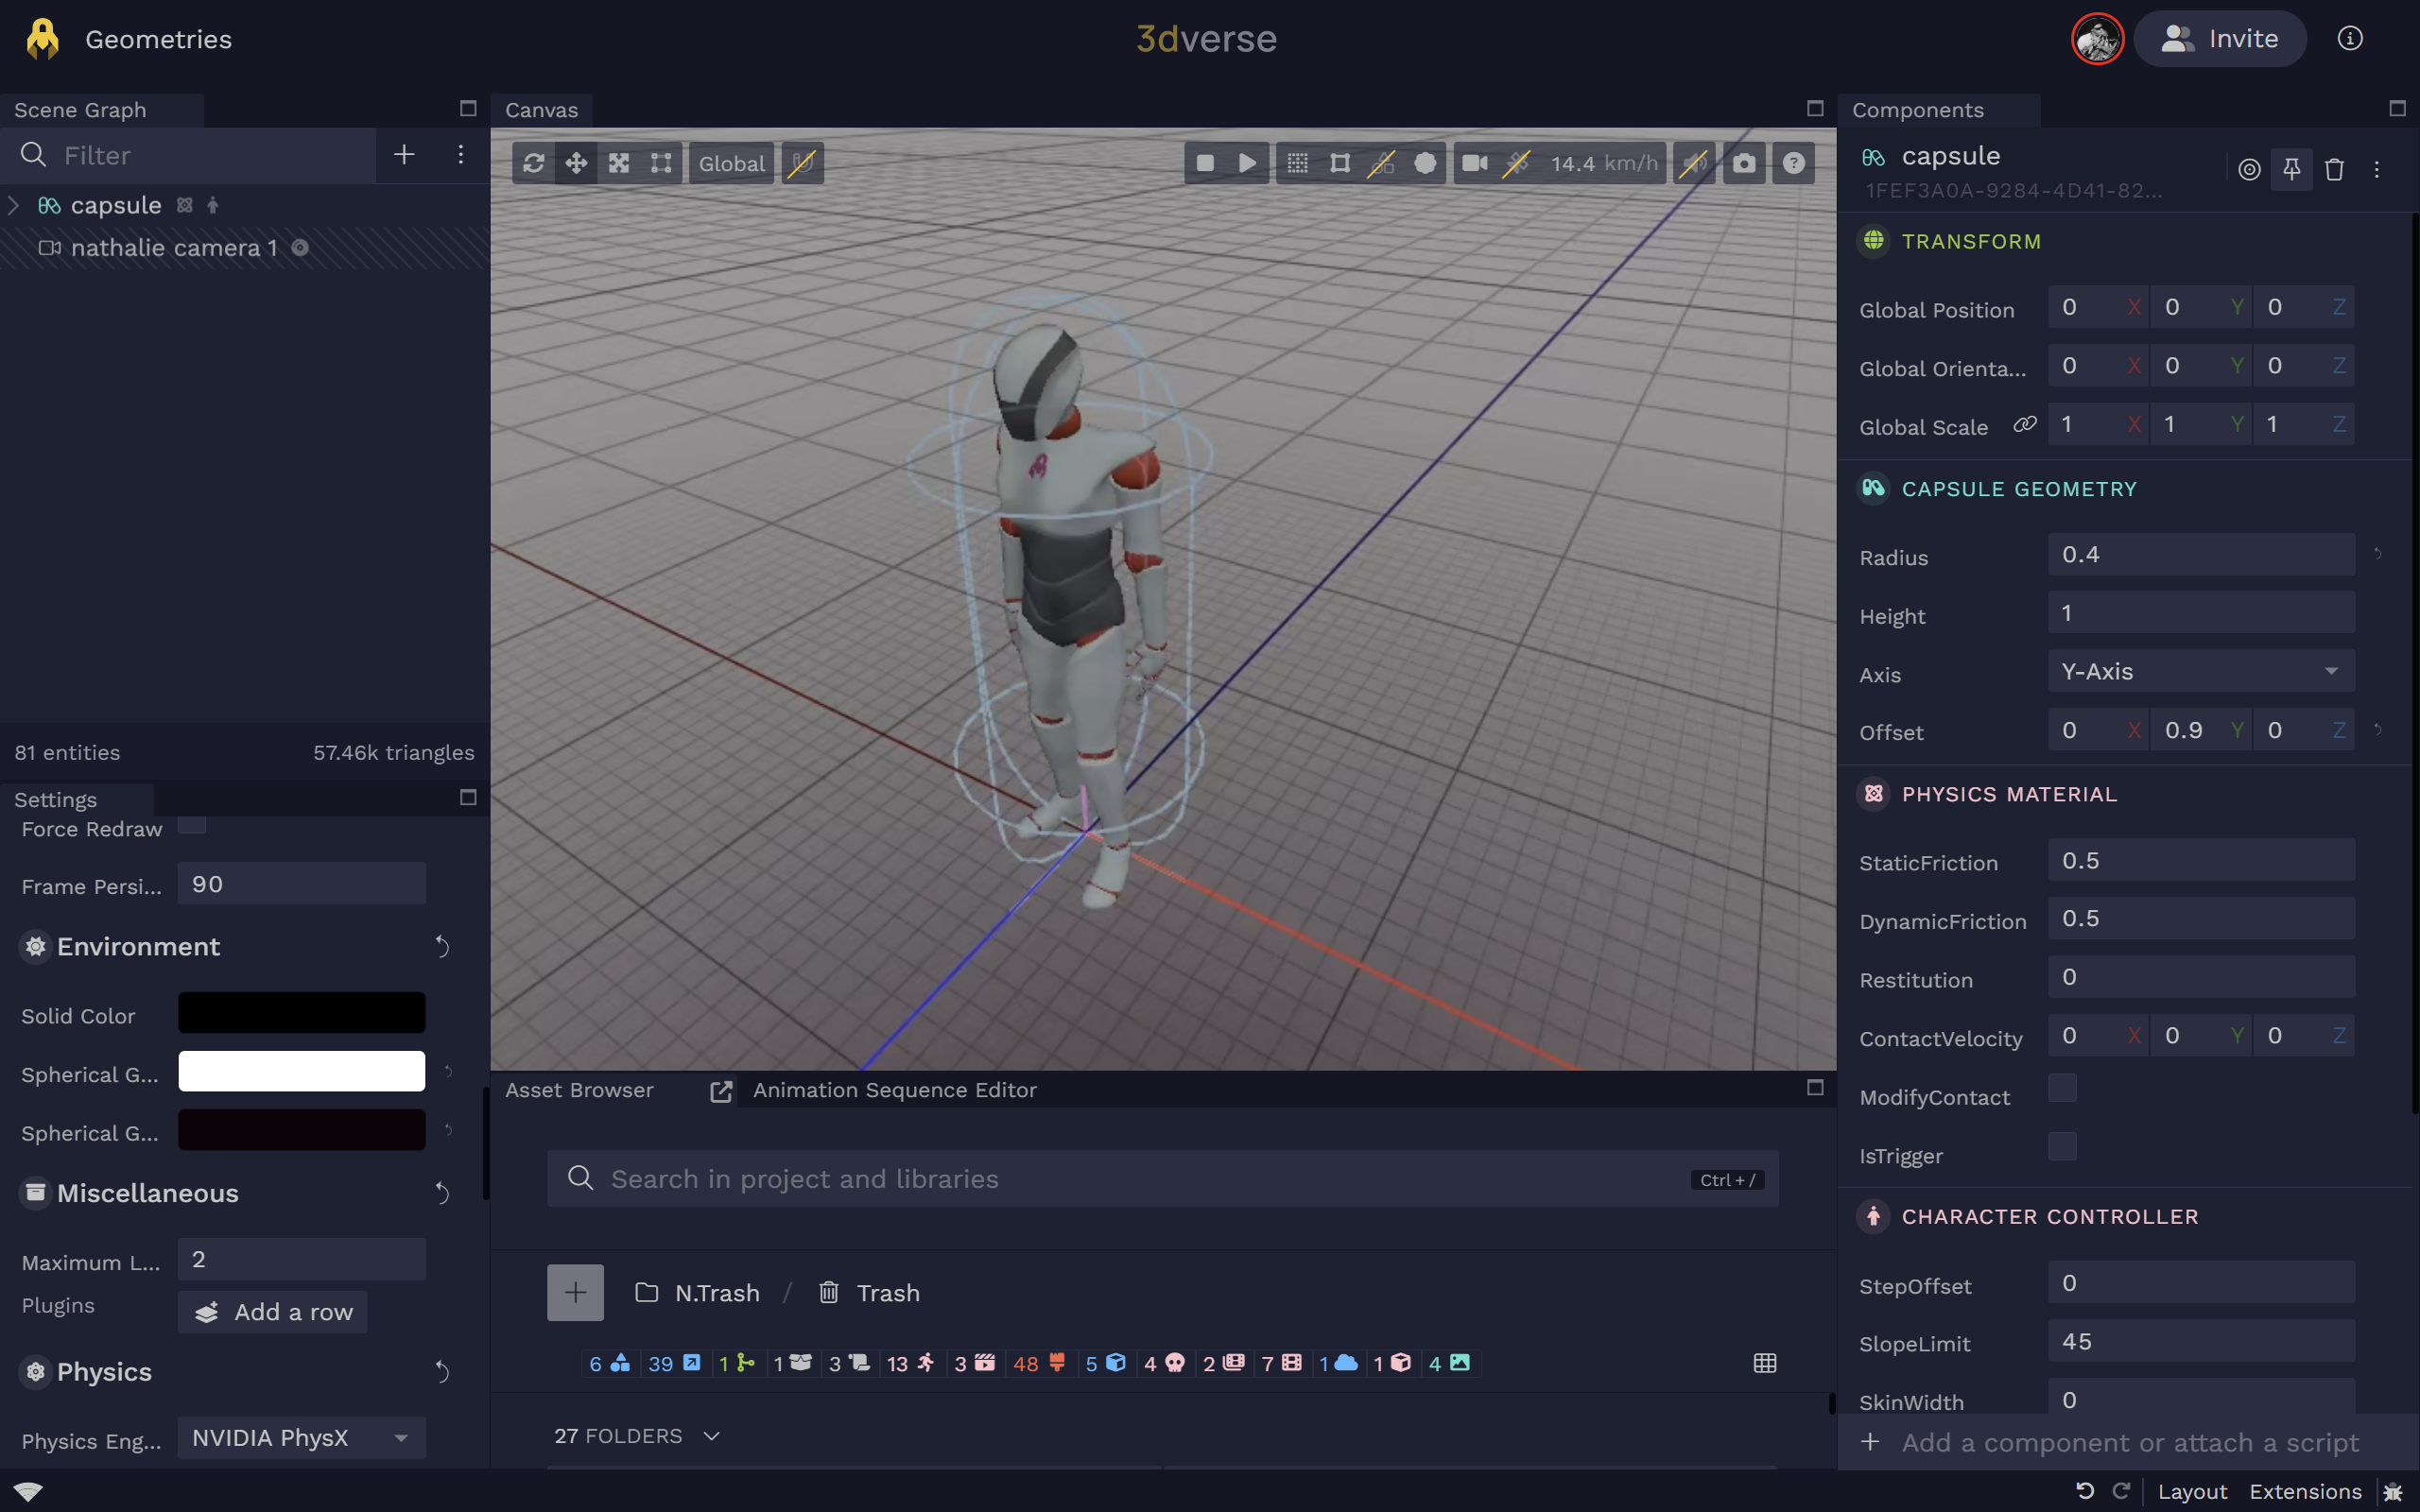The height and width of the screenshot is (1512, 2420).
Task: Open the info icon in top bar
Action: (2349, 38)
